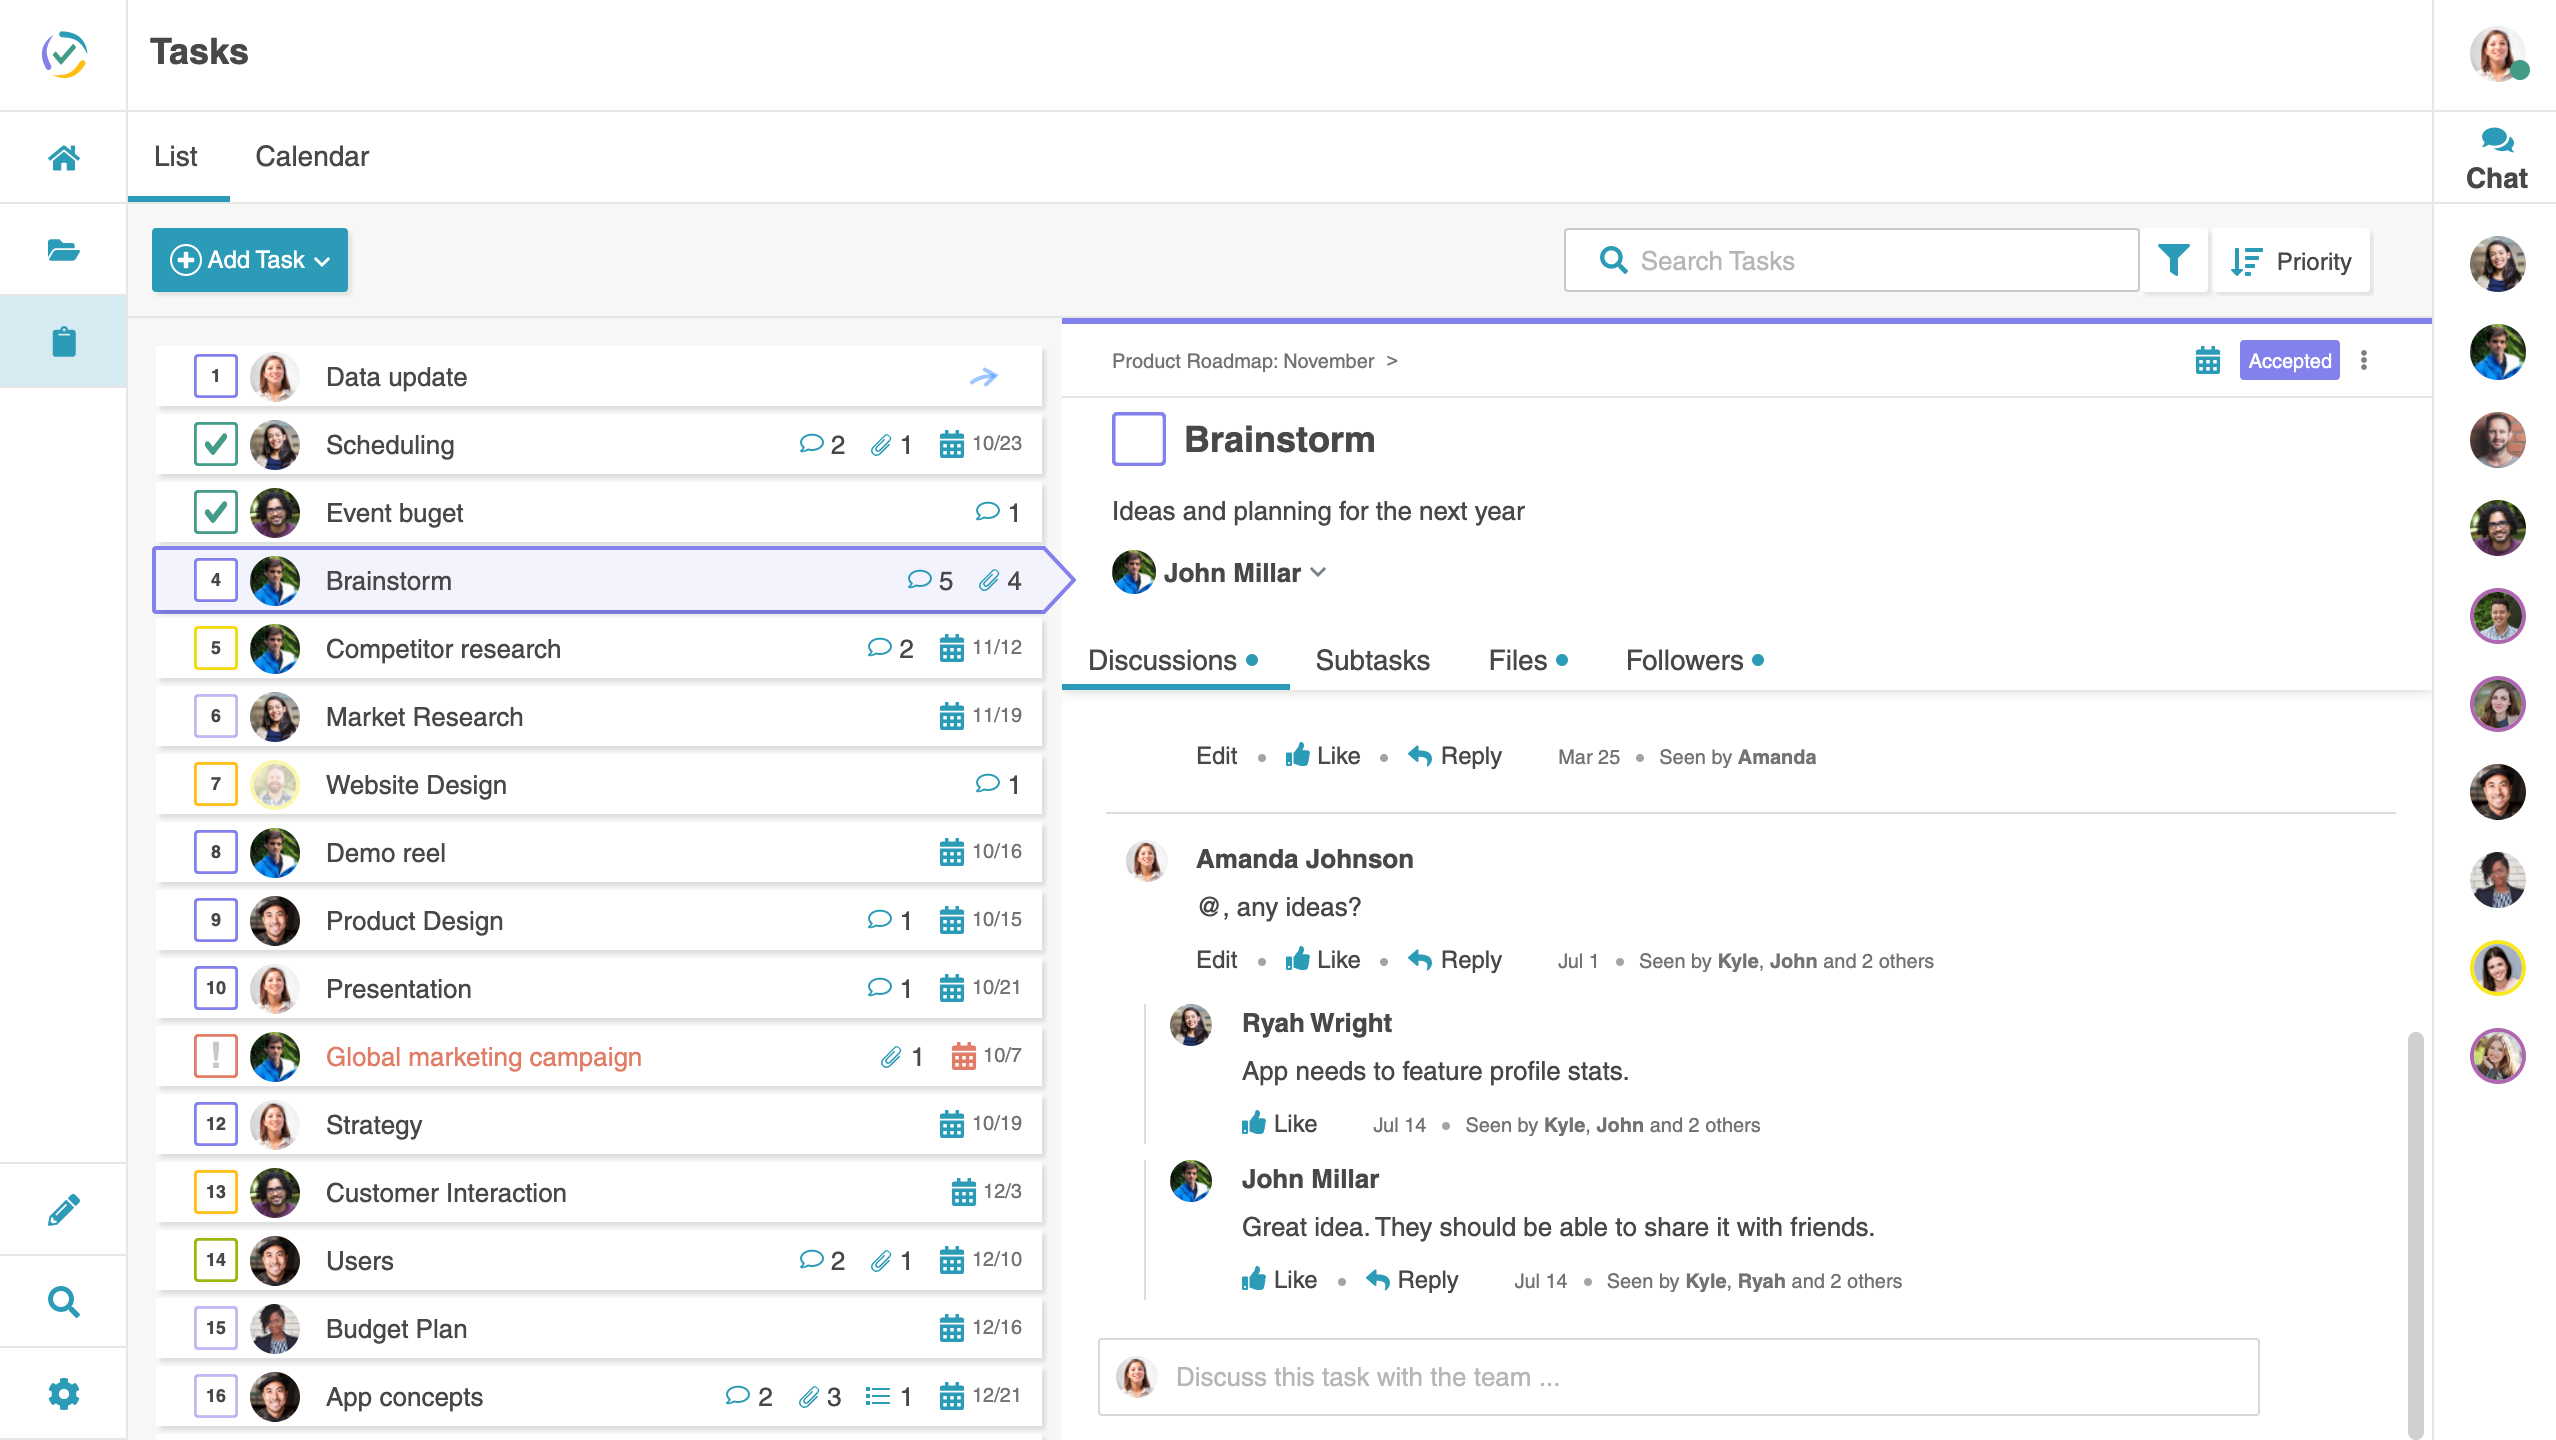Open your profile avatar at top right
Screen dimensions: 2556x1440
coord(2497,54)
